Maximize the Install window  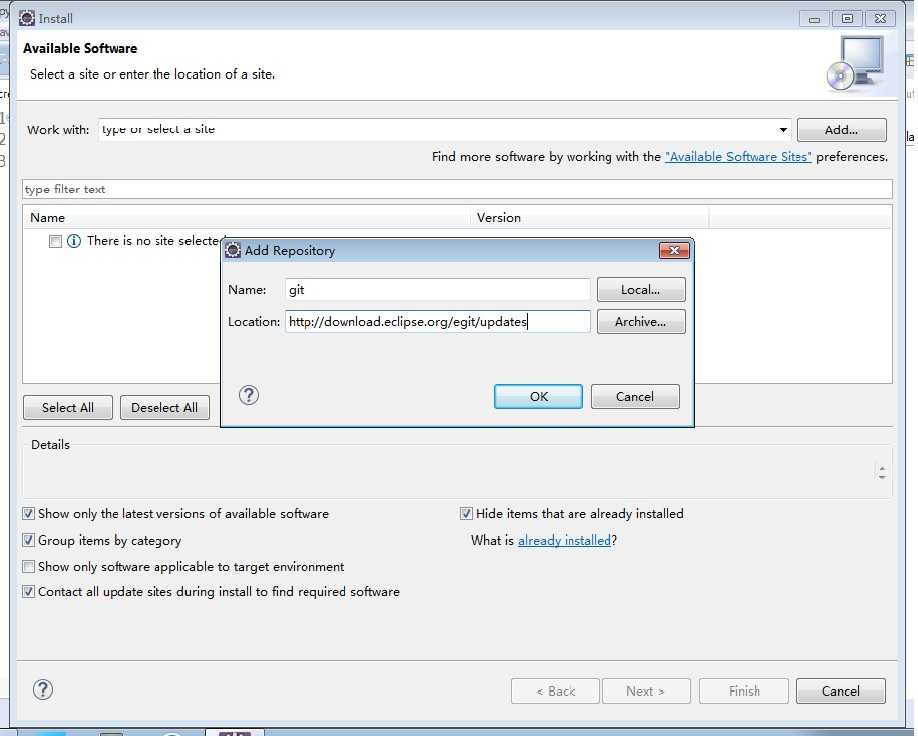click(847, 19)
